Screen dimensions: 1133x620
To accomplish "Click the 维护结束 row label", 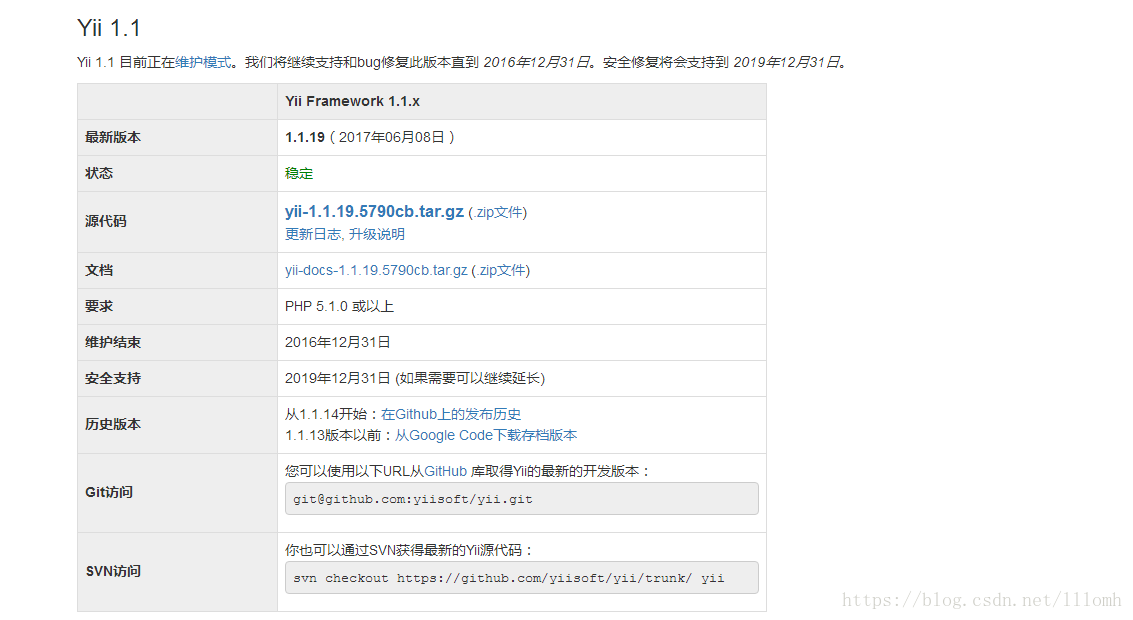I will point(113,343).
